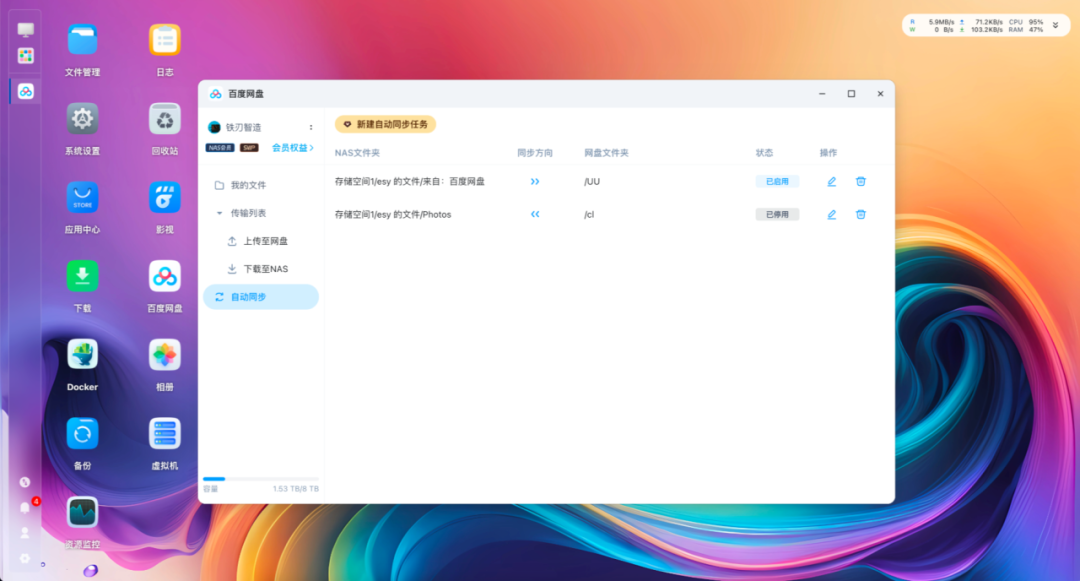Click the gear icon at dock bottom
Screen dimensions: 1080x581
(25, 558)
